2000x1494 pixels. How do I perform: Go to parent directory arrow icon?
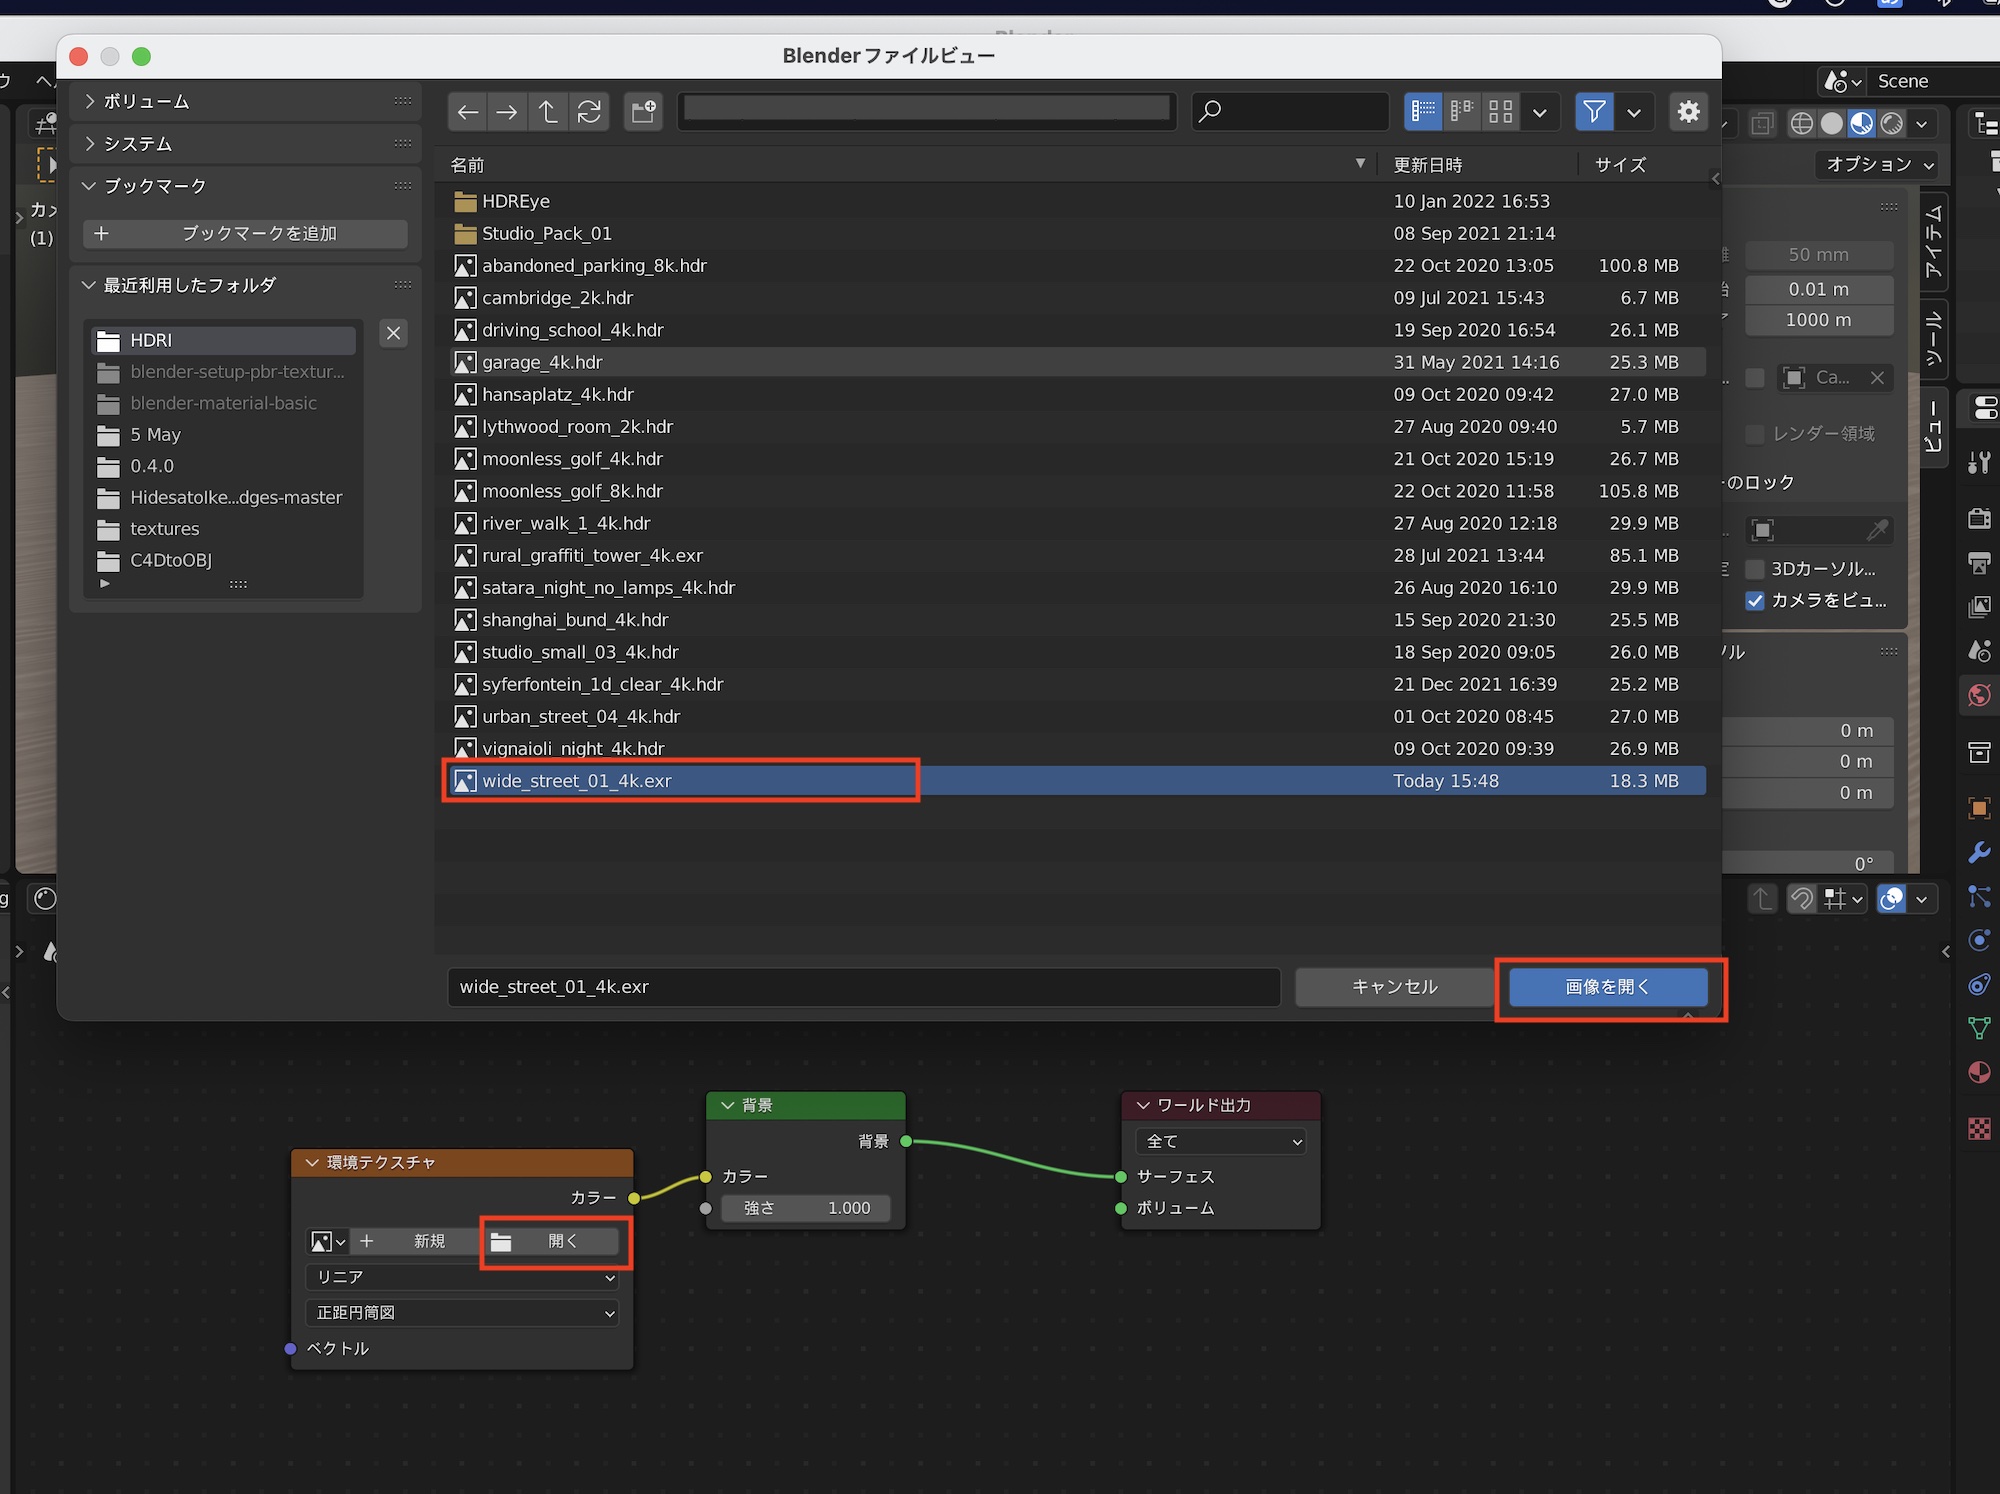tap(548, 111)
